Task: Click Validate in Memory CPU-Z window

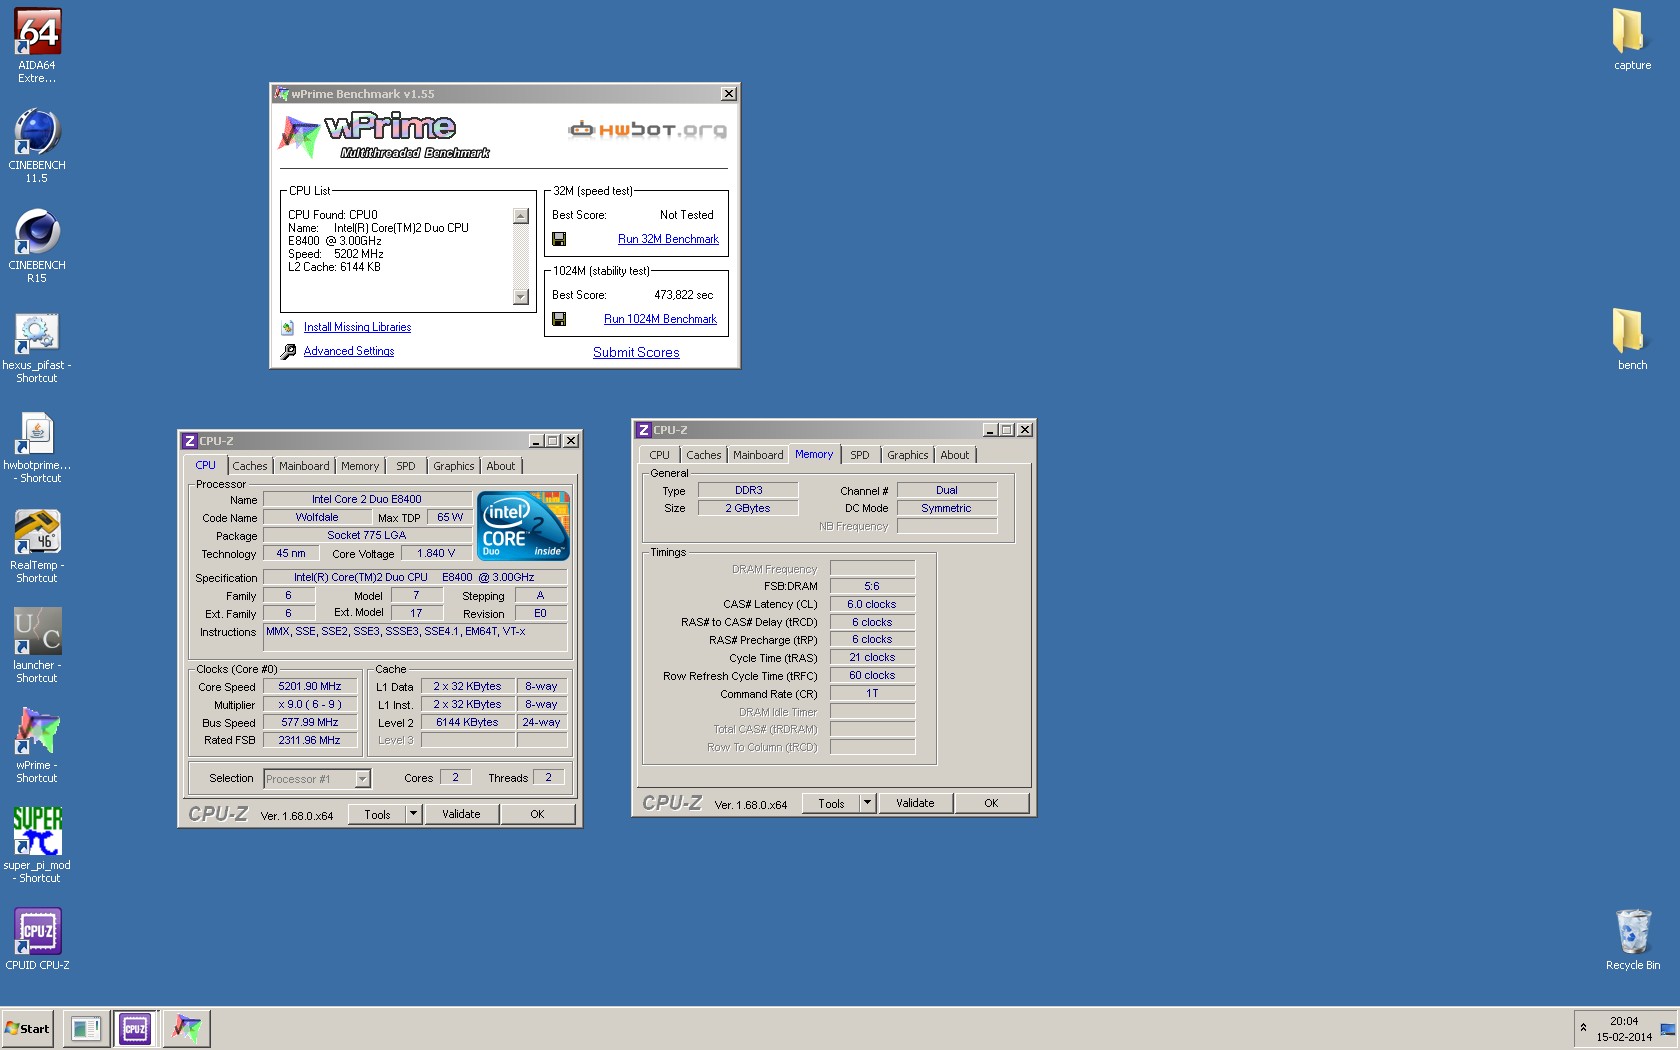Action: [915, 803]
